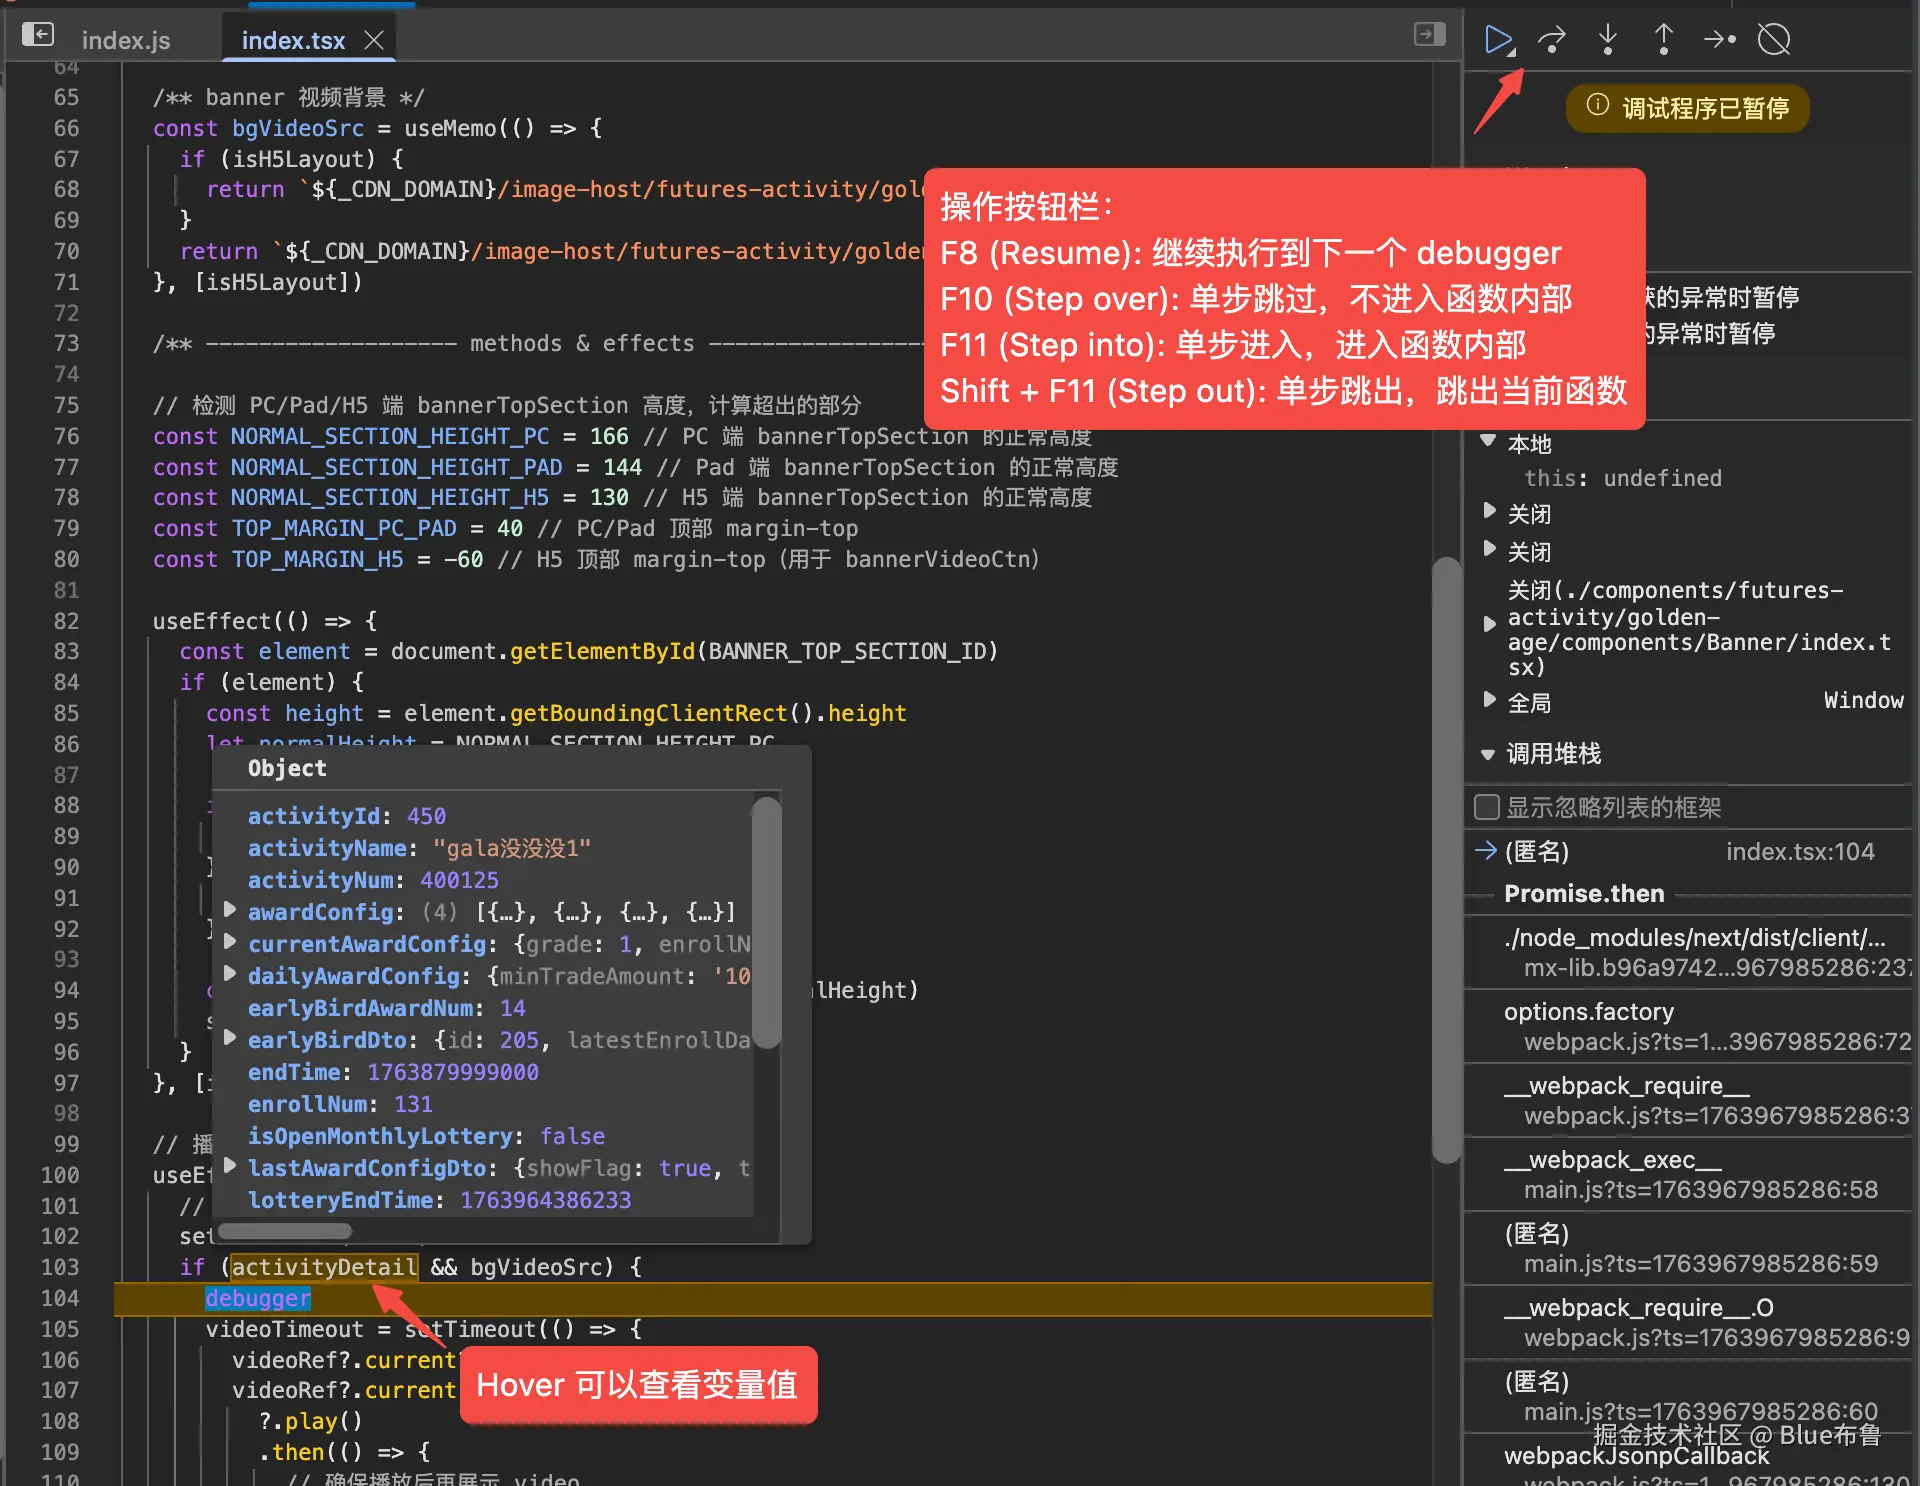Click the Step into icon
This screenshot has width=1920, height=1486.
tap(1608, 40)
